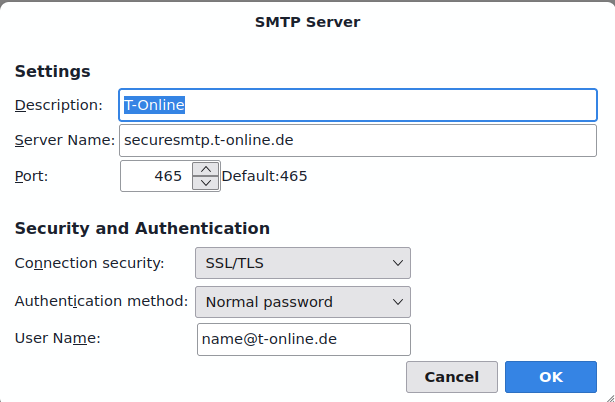Grab the dialog resize grip corner
This screenshot has width=615, height=402.
[610, 398]
